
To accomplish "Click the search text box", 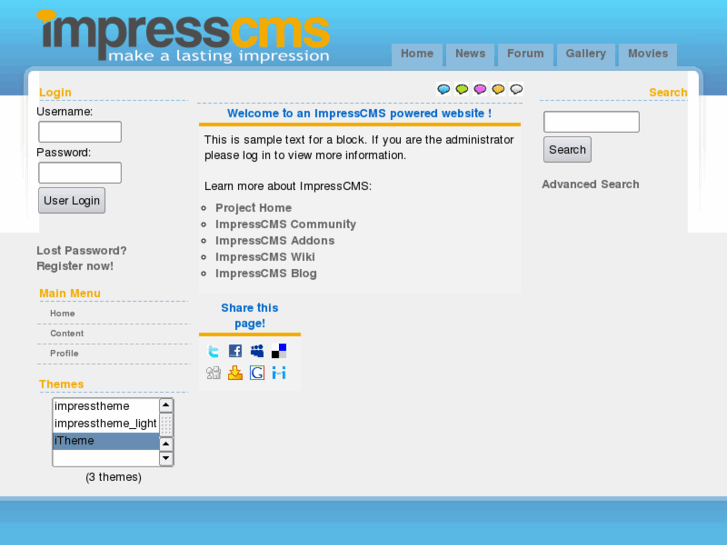I will [x=591, y=122].
